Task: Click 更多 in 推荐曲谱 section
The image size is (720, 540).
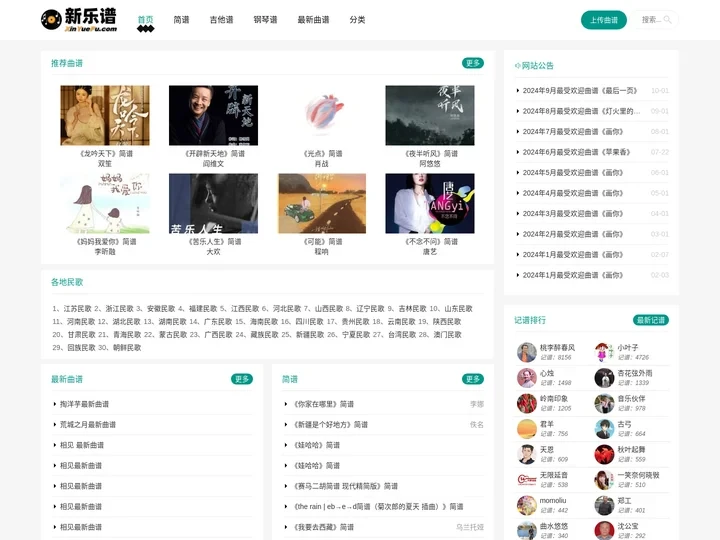Action: tap(472, 63)
